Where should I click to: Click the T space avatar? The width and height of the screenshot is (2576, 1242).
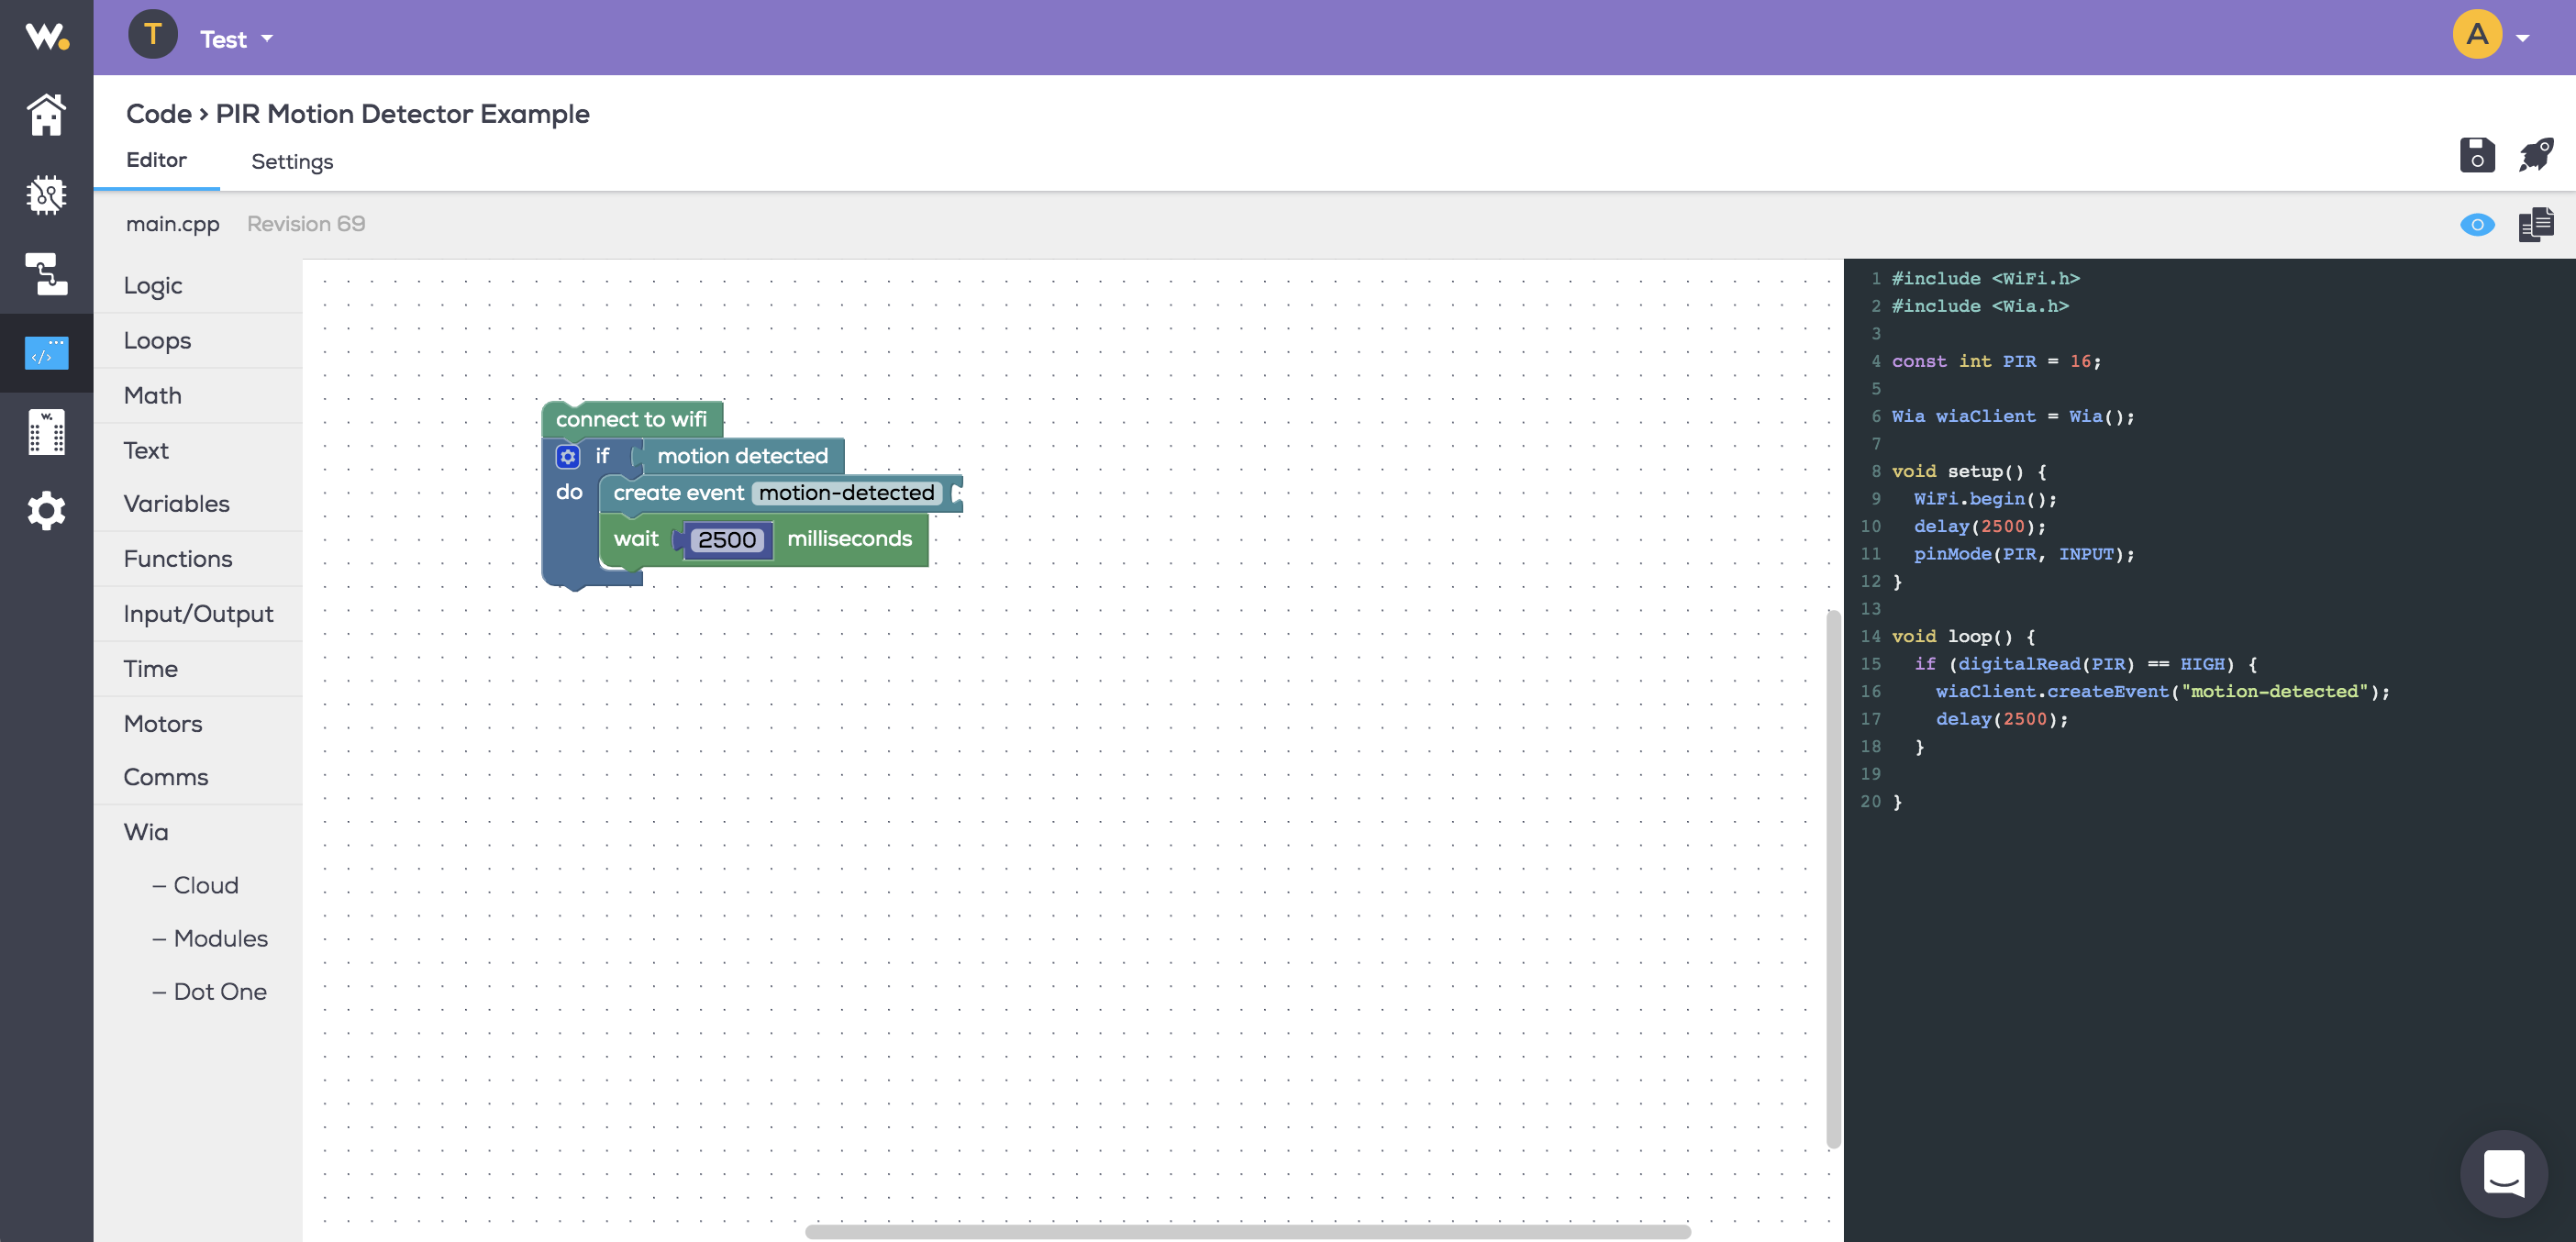pos(153,35)
